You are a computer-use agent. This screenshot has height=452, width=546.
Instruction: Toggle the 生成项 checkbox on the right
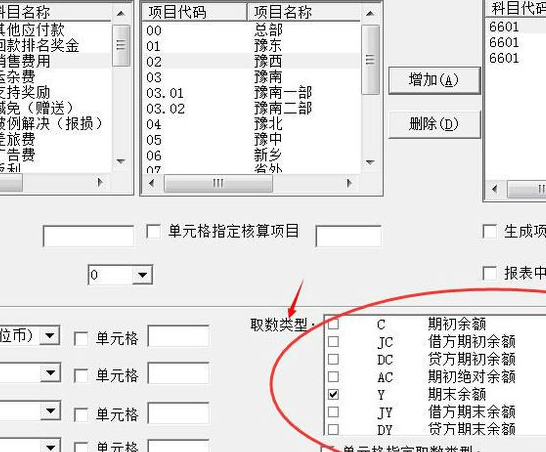[x=490, y=232]
